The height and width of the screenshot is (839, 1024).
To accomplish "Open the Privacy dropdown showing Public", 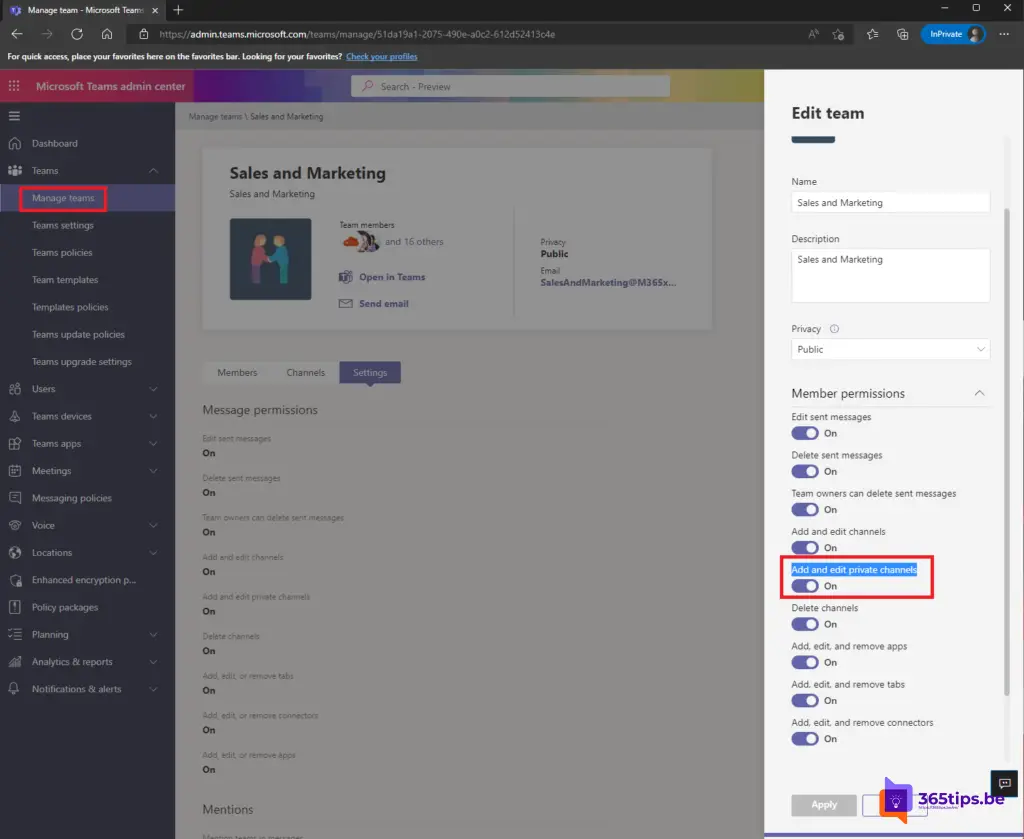I will click(890, 349).
